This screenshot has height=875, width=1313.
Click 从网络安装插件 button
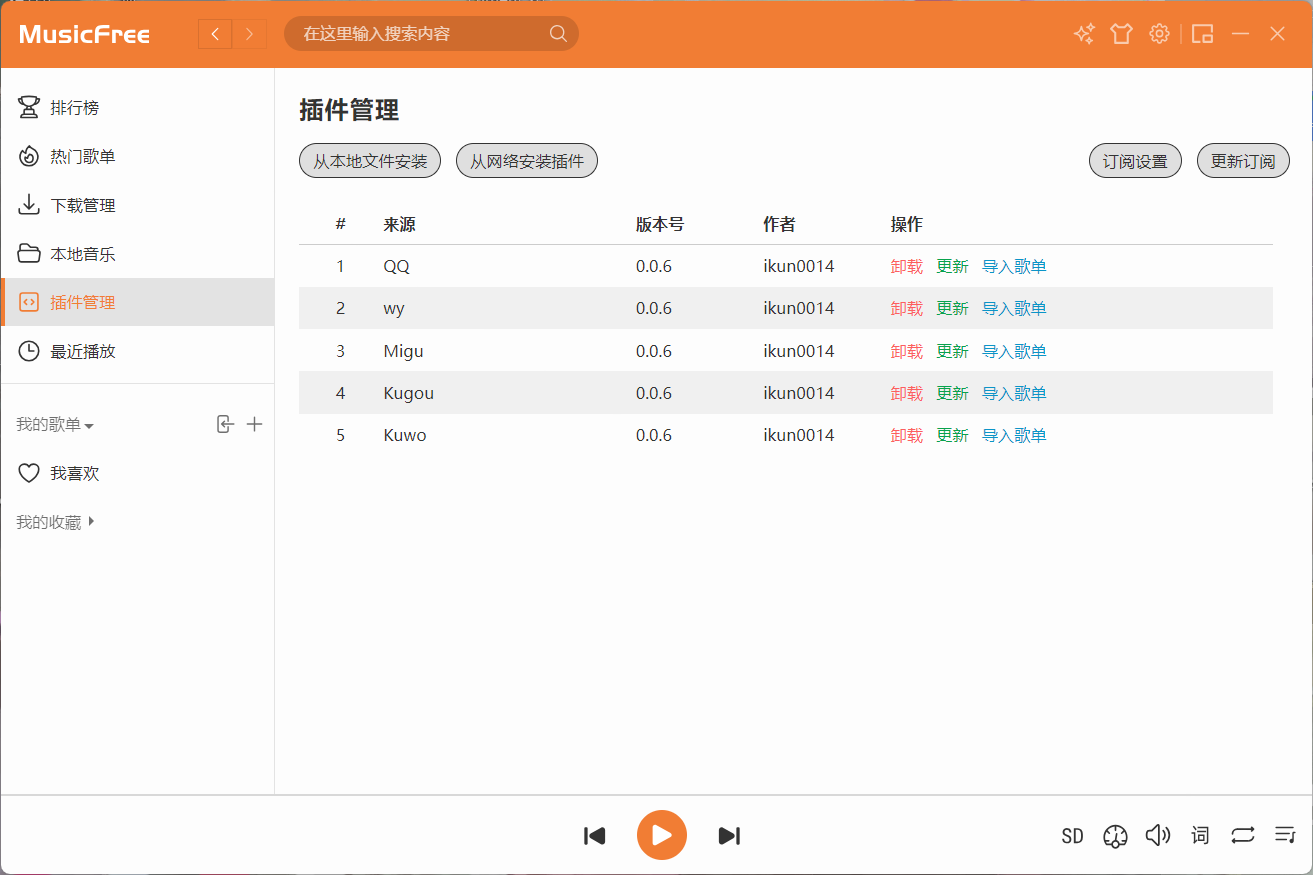[527, 161]
